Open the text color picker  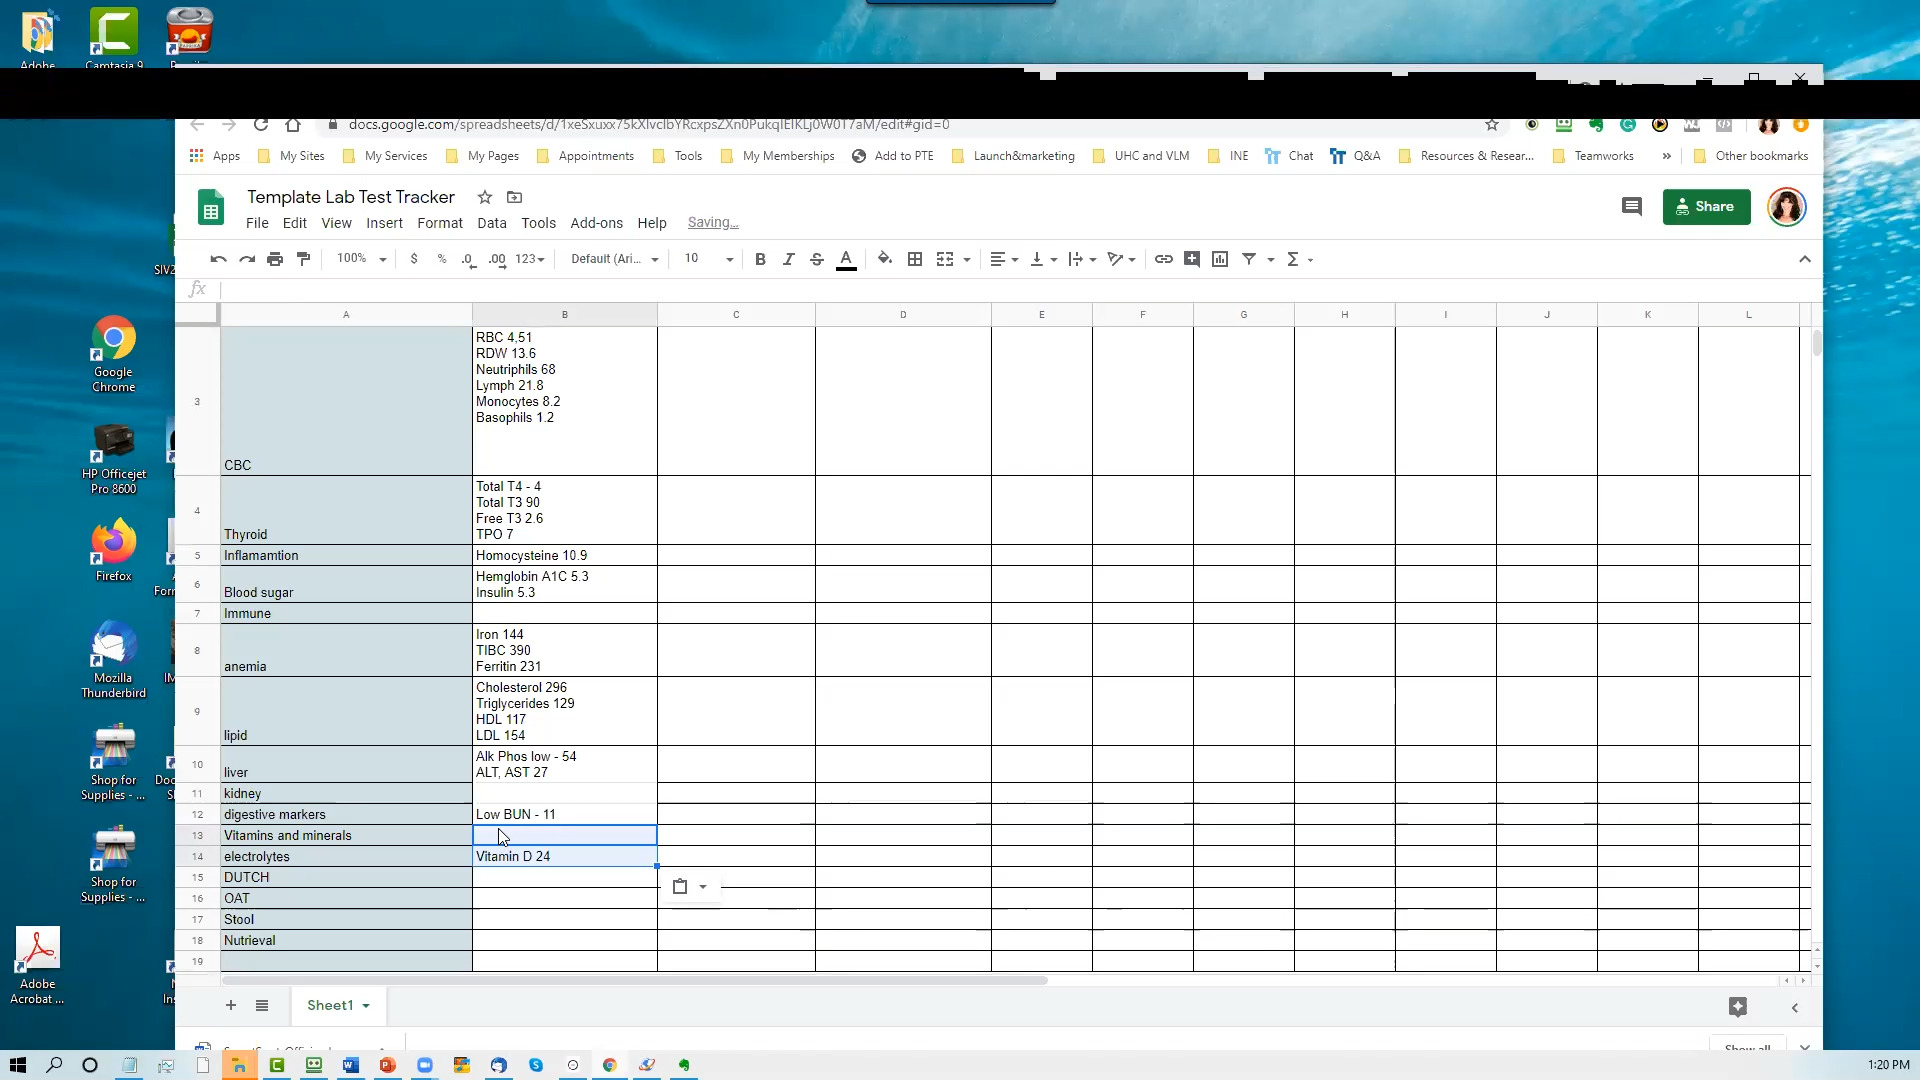[846, 259]
